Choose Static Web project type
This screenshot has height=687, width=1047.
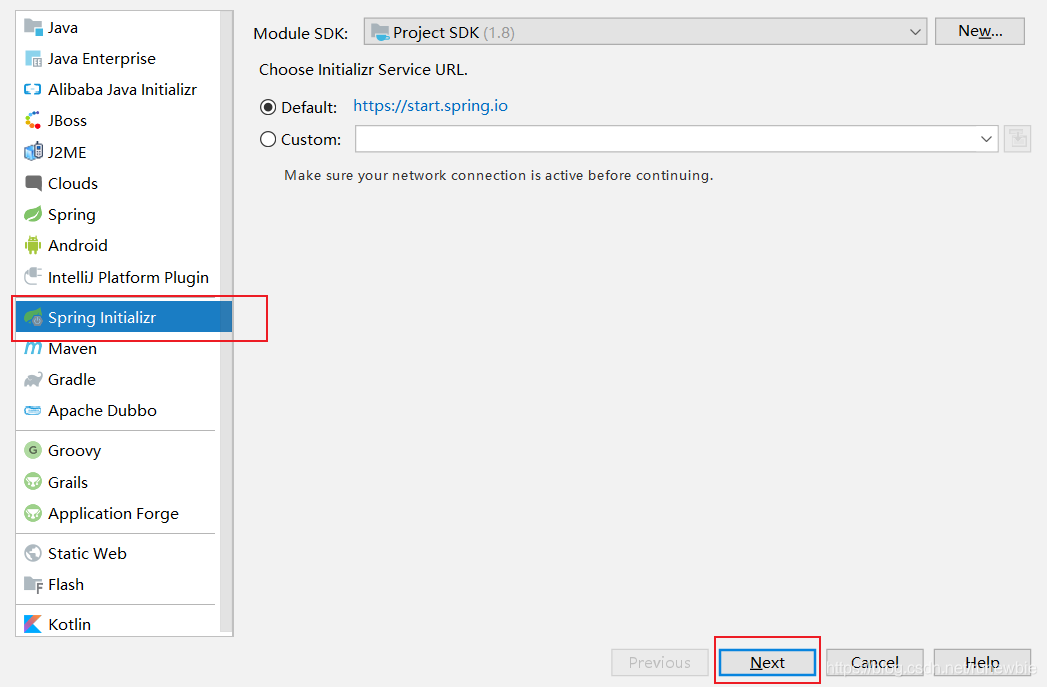pos(118,553)
